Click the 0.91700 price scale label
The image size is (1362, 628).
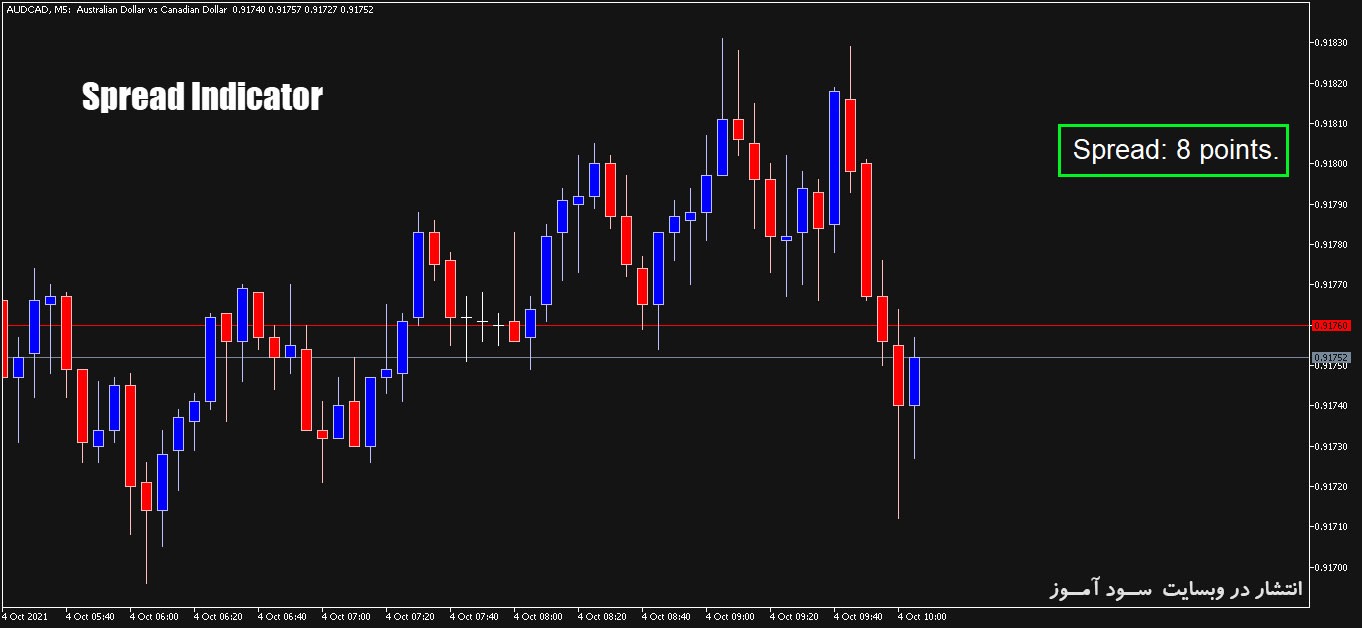(1333, 567)
